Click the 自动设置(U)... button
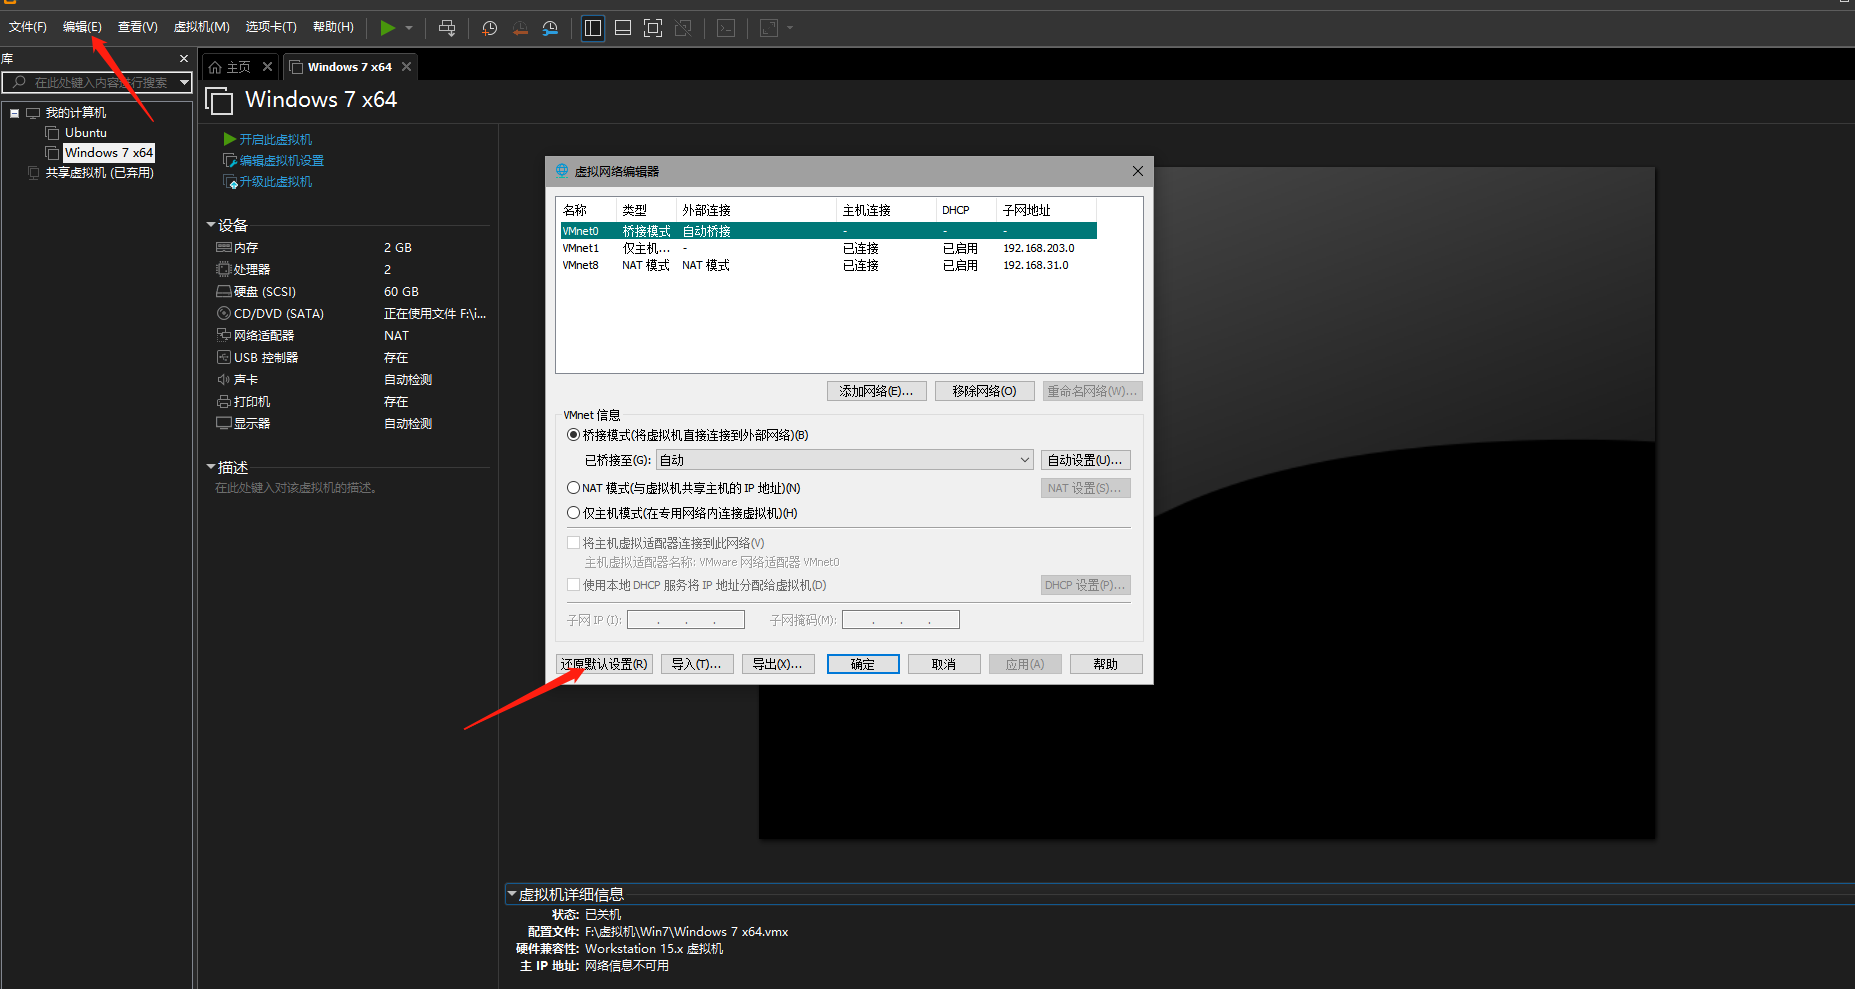1855x989 pixels. tap(1086, 460)
